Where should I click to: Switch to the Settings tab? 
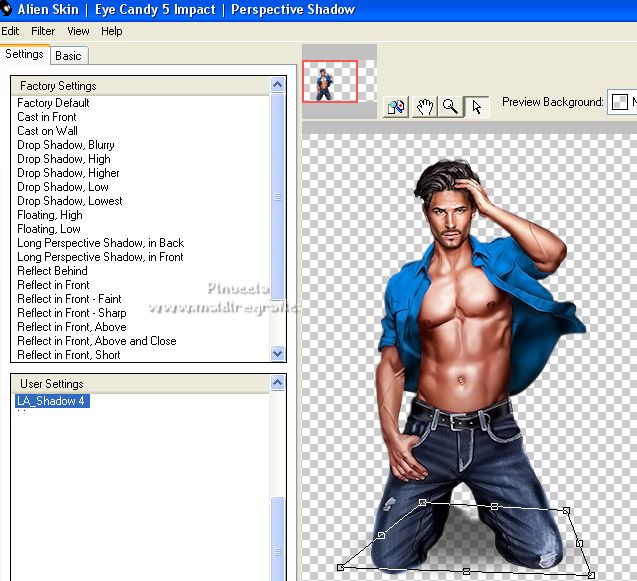[x=24, y=54]
